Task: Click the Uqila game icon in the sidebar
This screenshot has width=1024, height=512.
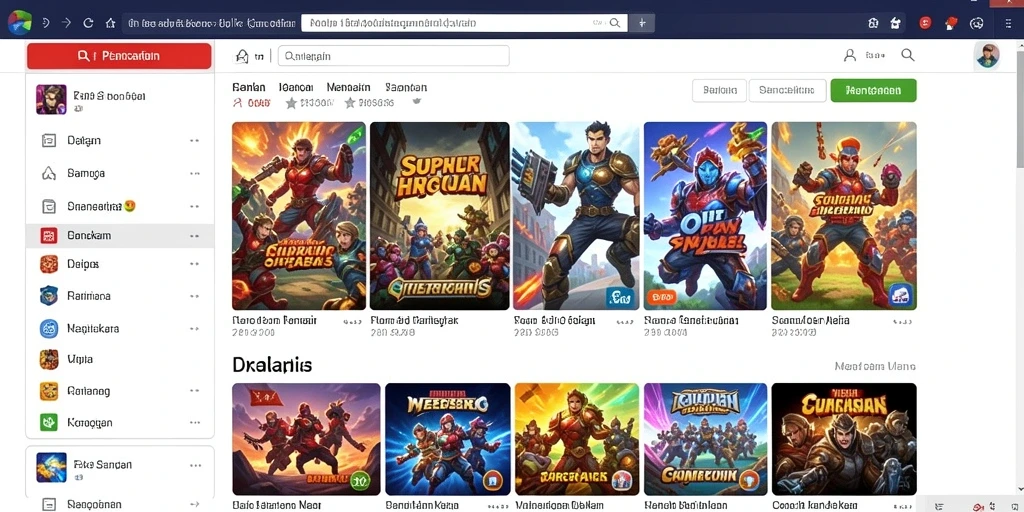Action: click(x=49, y=359)
